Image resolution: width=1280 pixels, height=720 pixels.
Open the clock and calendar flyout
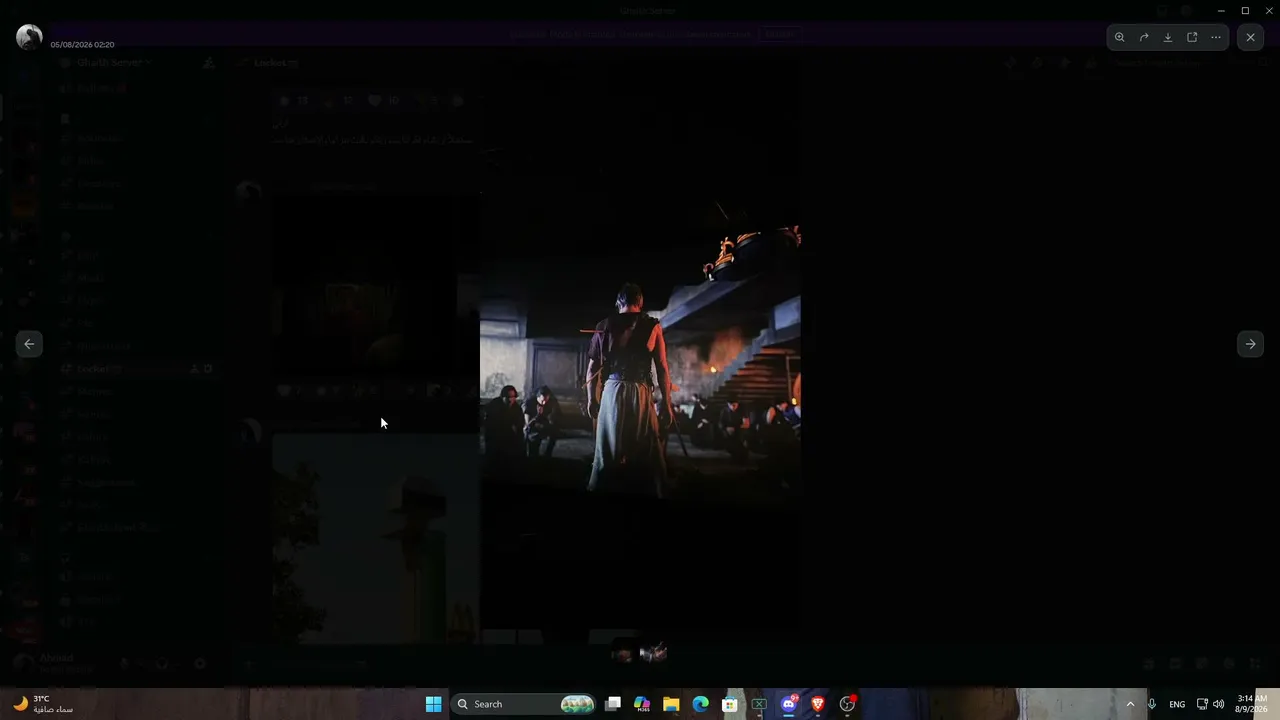(1252, 704)
